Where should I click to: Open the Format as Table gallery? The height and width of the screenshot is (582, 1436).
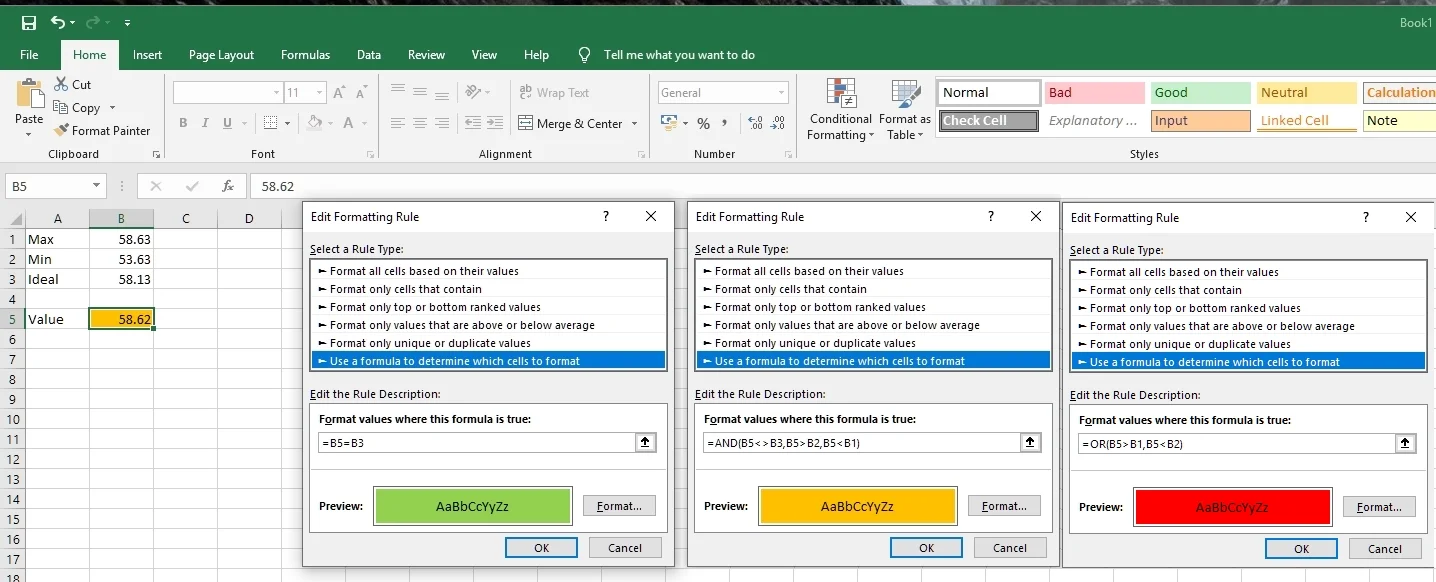click(905, 110)
